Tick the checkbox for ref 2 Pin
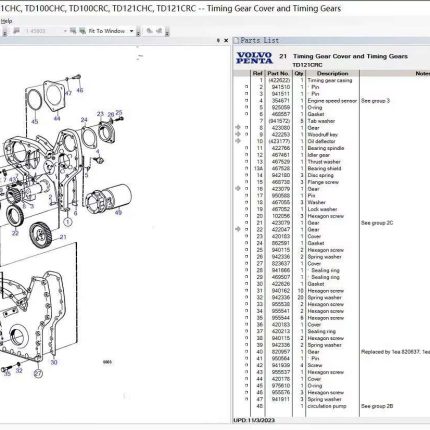Screen dimensions: 430x430 [x=247, y=87]
